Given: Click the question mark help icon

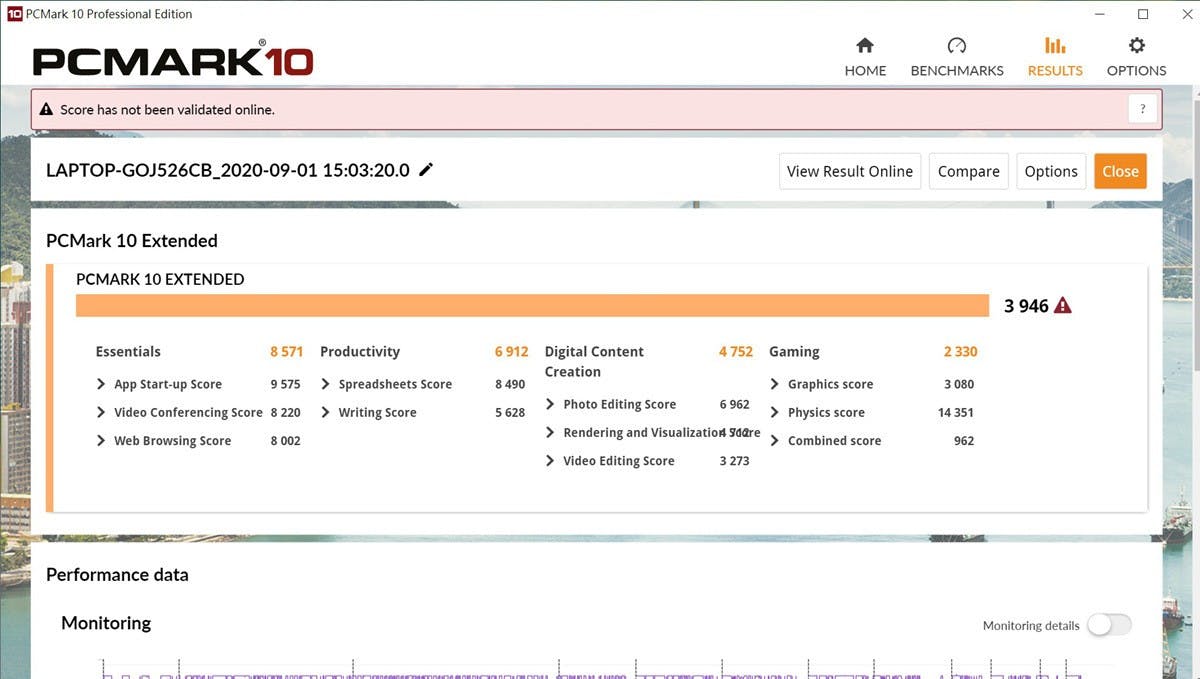Looking at the screenshot, I should (1142, 109).
